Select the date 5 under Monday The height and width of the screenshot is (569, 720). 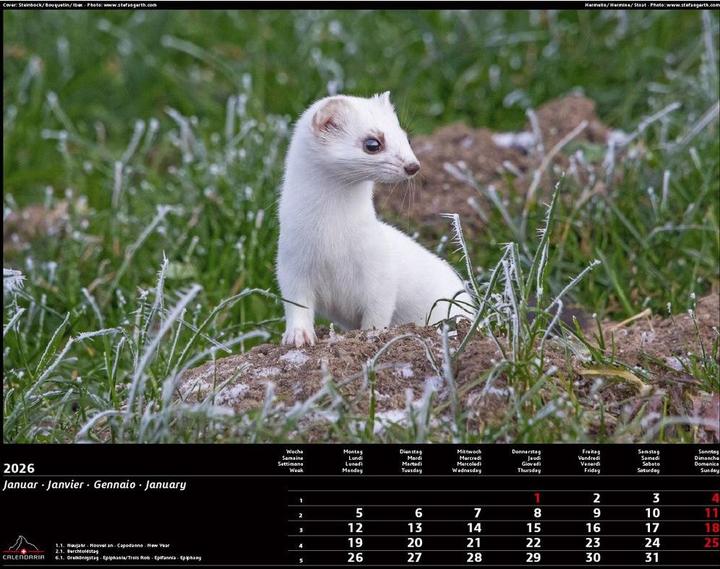coord(359,513)
